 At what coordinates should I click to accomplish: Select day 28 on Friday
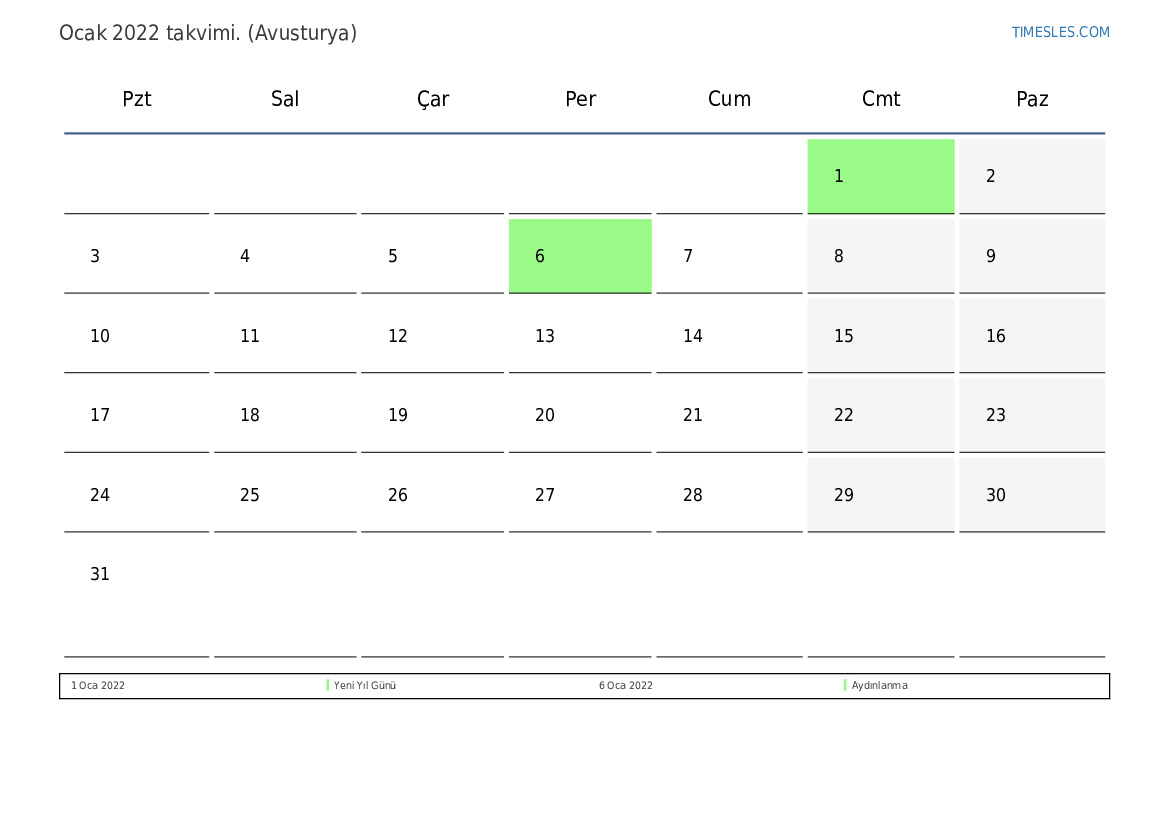pos(693,495)
